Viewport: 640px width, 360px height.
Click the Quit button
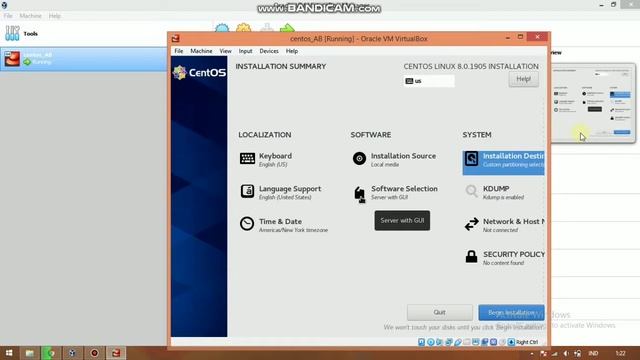tap(440, 312)
